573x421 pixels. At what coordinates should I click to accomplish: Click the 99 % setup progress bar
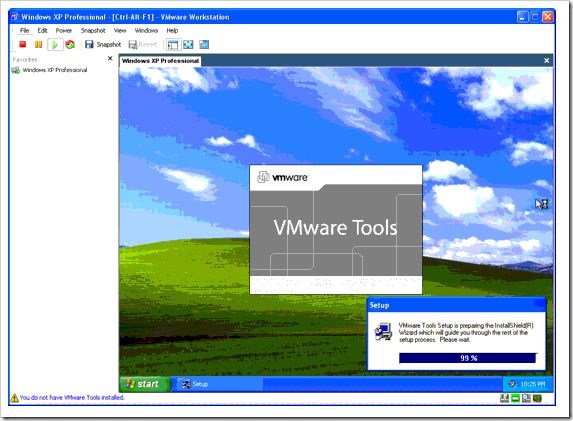(x=468, y=358)
